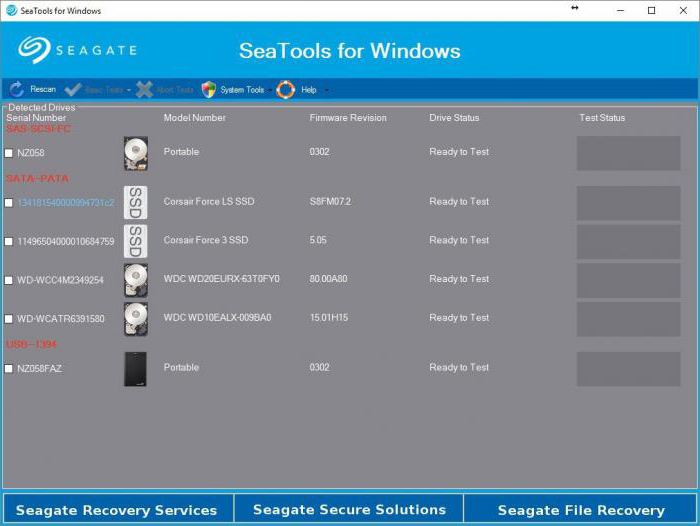Click model text WDC WD20EURX-63T0FY0
The image size is (700, 526).
click(x=221, y=279)
